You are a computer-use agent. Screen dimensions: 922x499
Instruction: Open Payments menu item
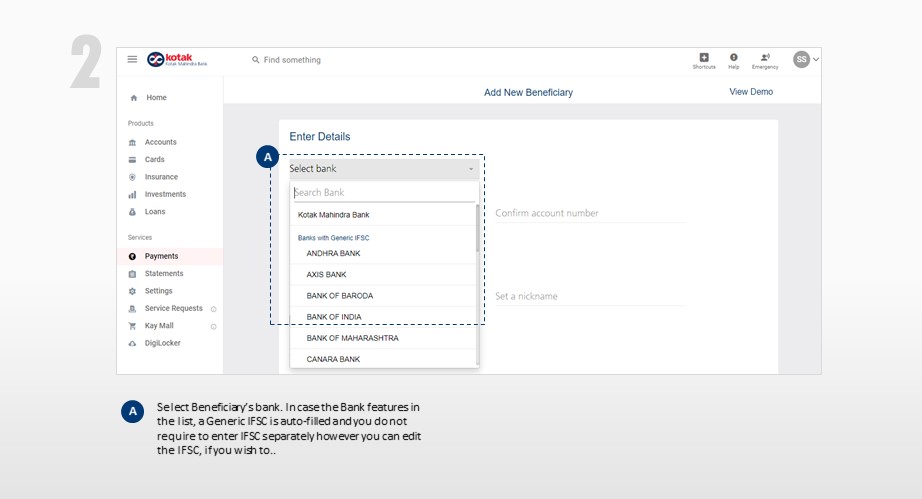170,256
